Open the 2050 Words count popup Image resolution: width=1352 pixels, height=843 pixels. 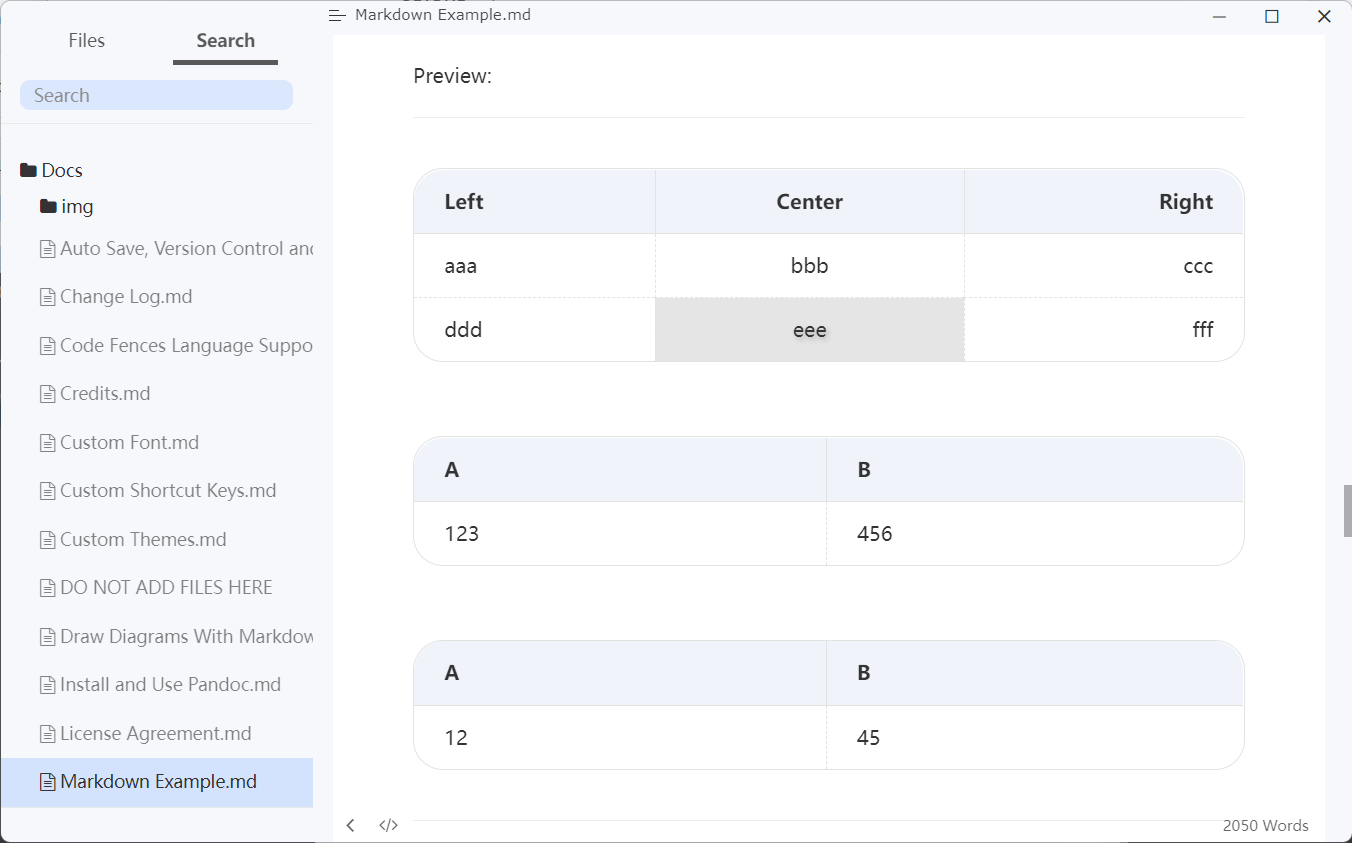coord(1265,826)
